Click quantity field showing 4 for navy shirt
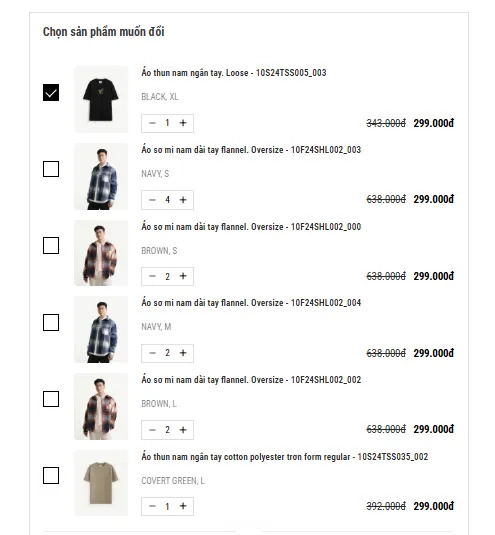 (x=168, y=200)
